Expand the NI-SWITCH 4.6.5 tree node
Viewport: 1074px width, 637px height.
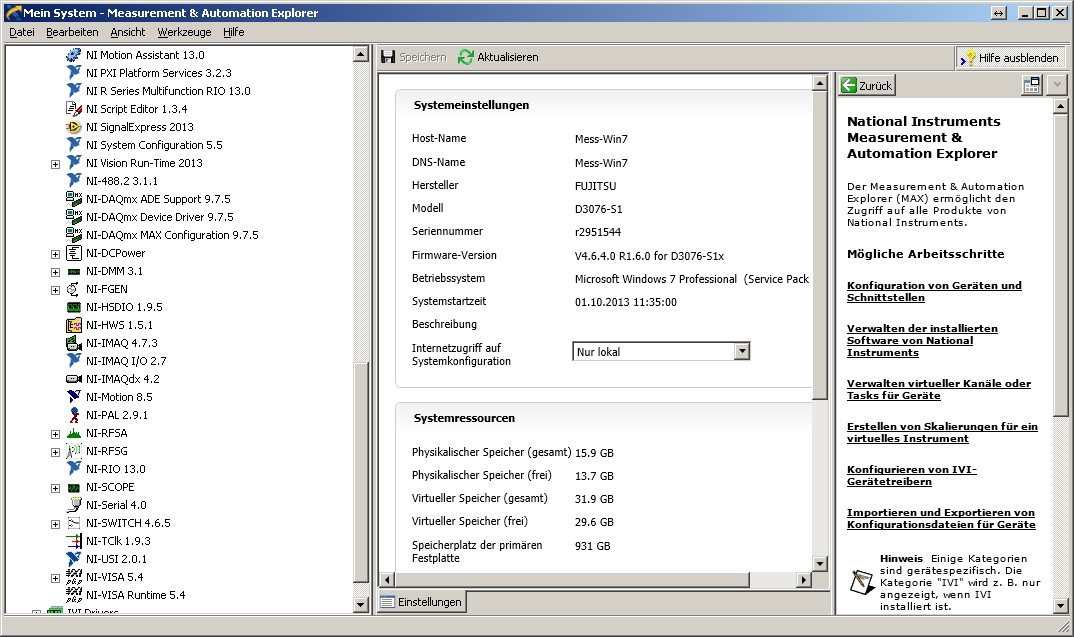[55, 524]
